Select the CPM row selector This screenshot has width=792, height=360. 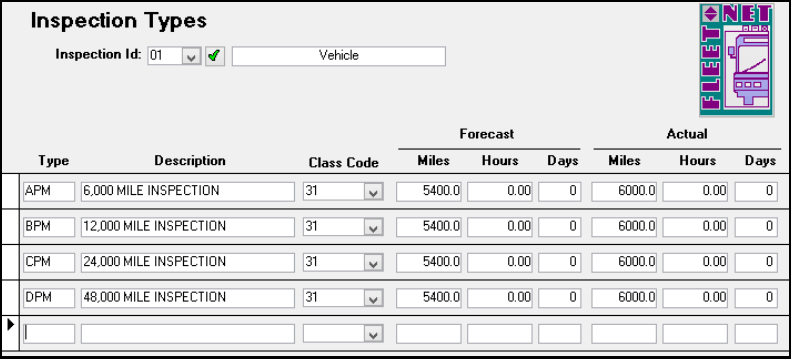[10, 262]
